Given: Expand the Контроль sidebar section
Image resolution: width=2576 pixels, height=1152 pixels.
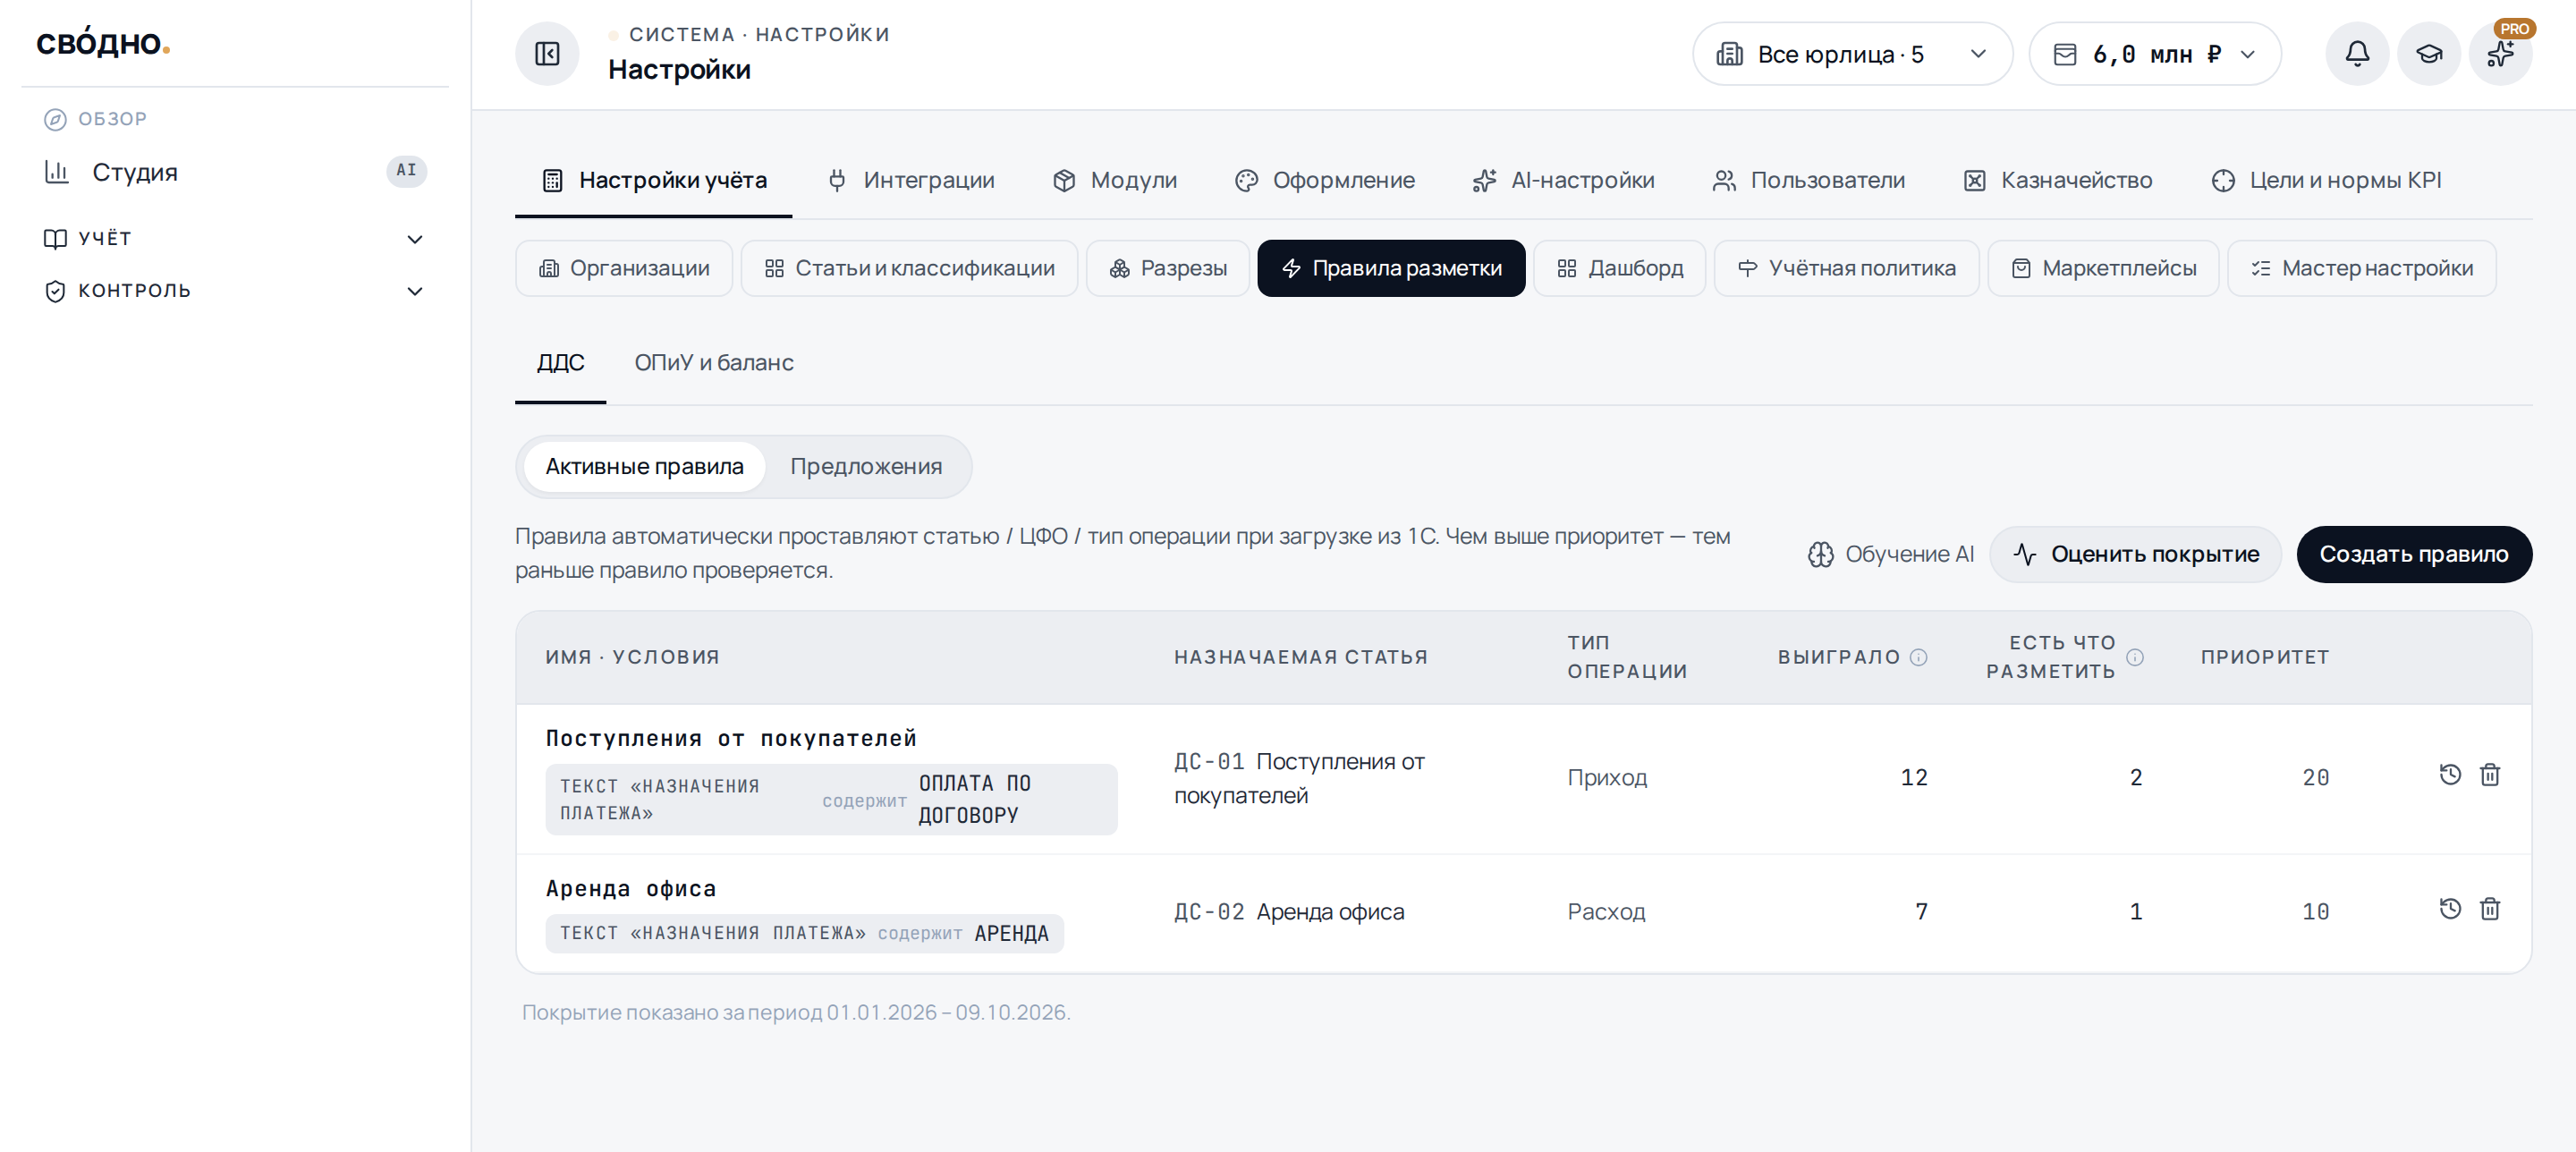Looking at the screenshot, I should coord(235,291).
